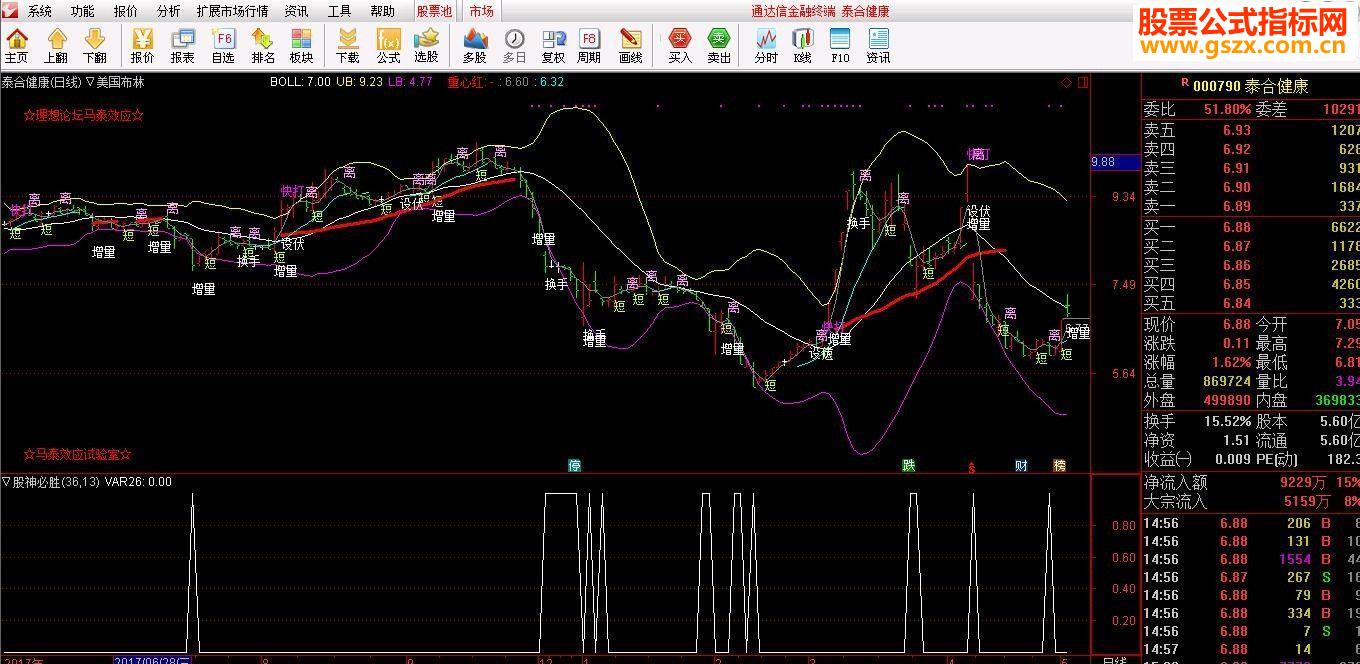Click the 卖五 6.93 order row
1360x664 pixels.
(1251, 130)
